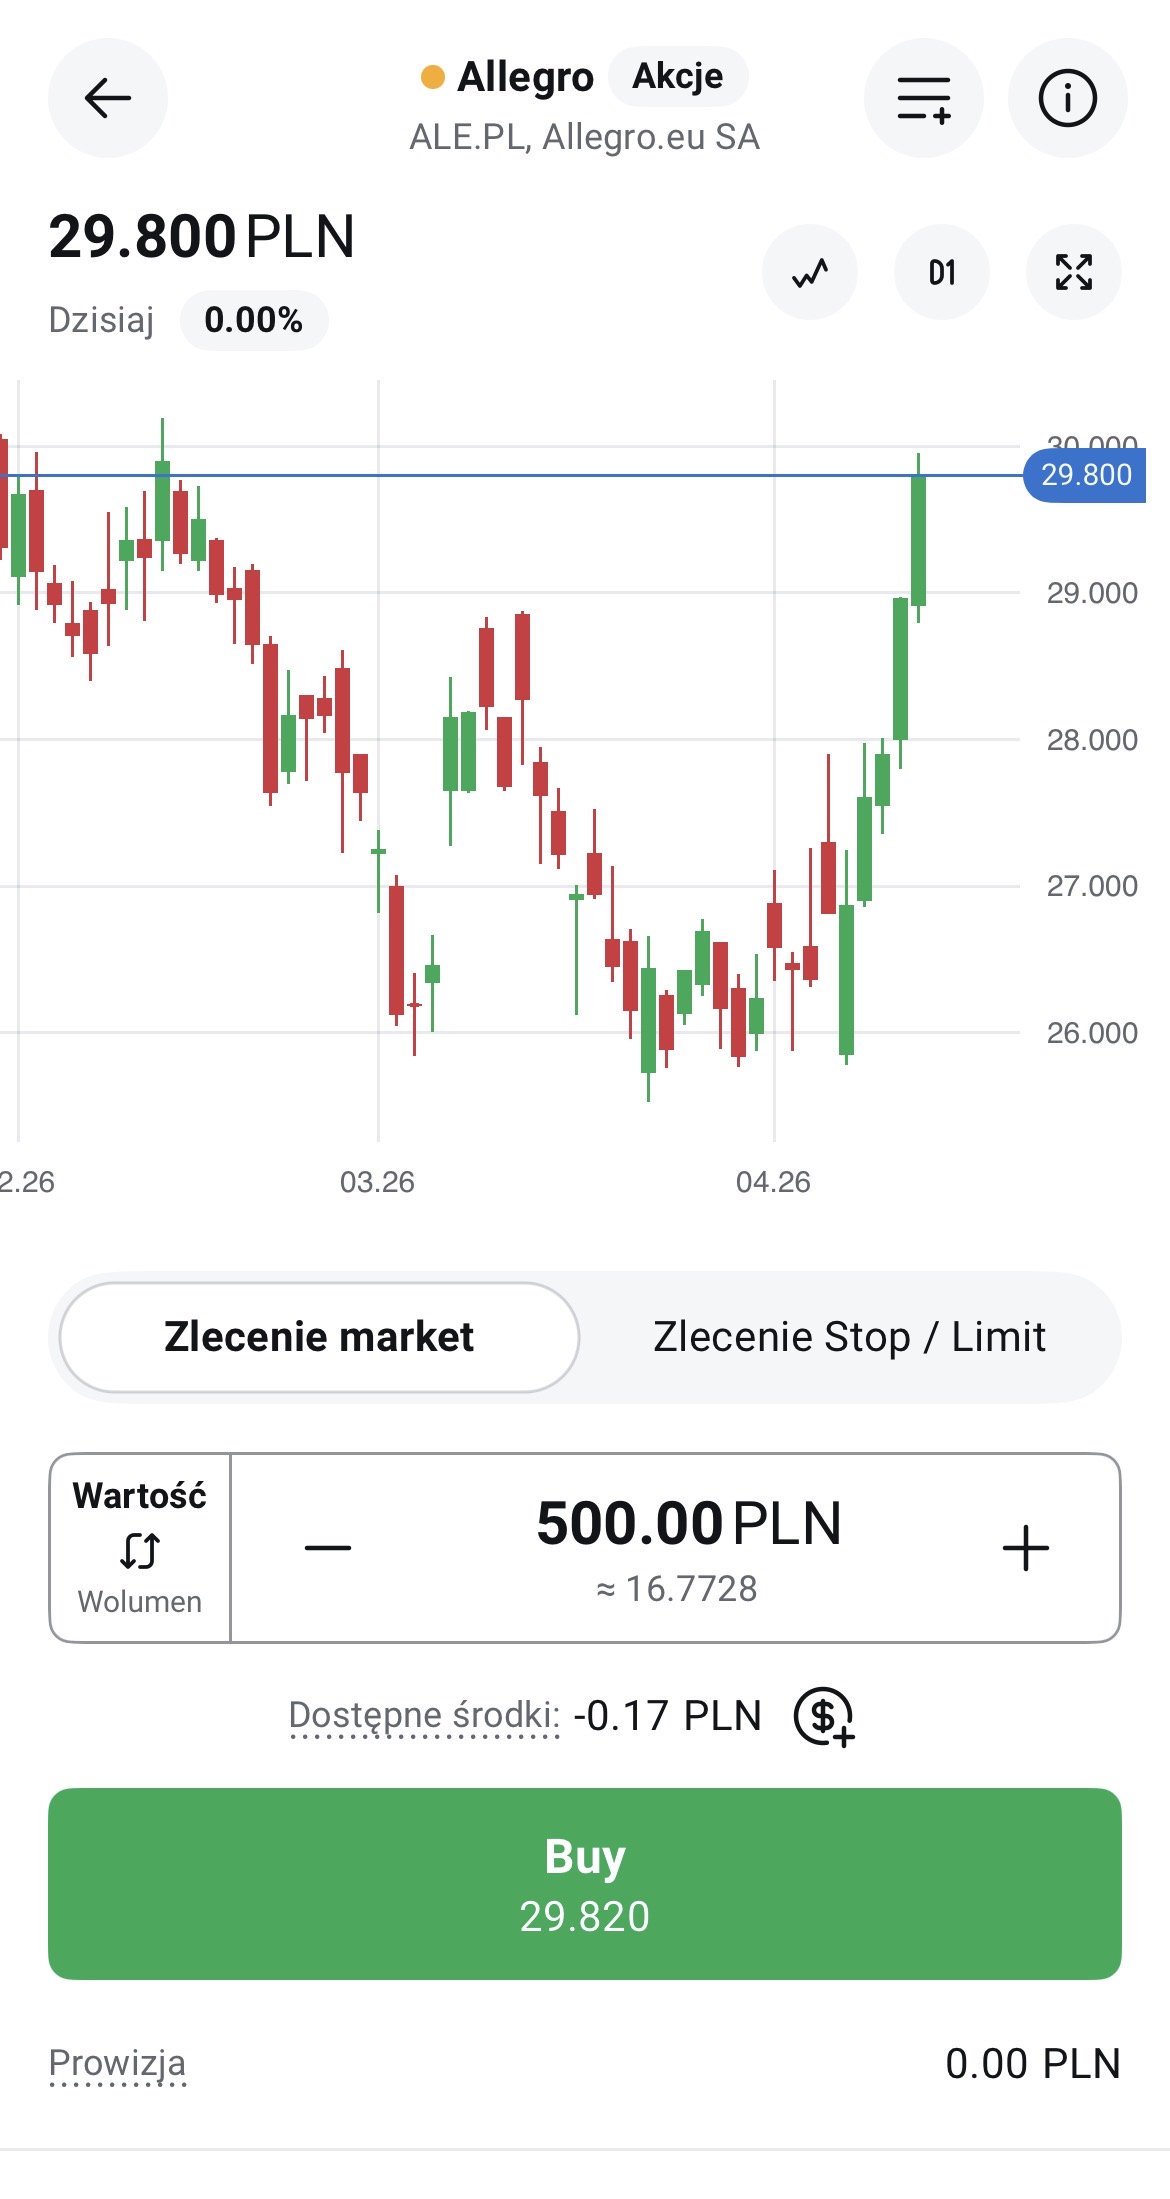Screen dimensions: 1170x2199
Task: Tap the Akcje asset type badge
Action: (x=678, y=76)
